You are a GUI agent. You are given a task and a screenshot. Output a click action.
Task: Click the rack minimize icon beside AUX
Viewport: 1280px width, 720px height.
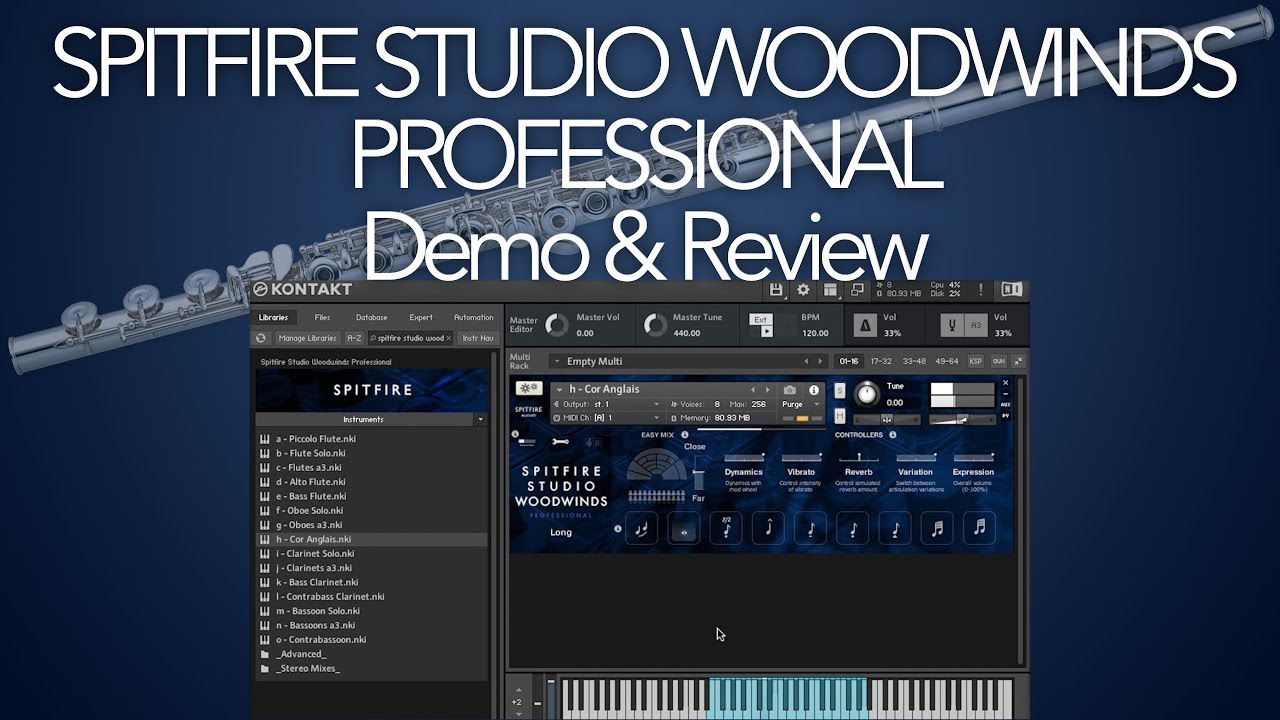pyautogui.click(x=1018, y=361)
